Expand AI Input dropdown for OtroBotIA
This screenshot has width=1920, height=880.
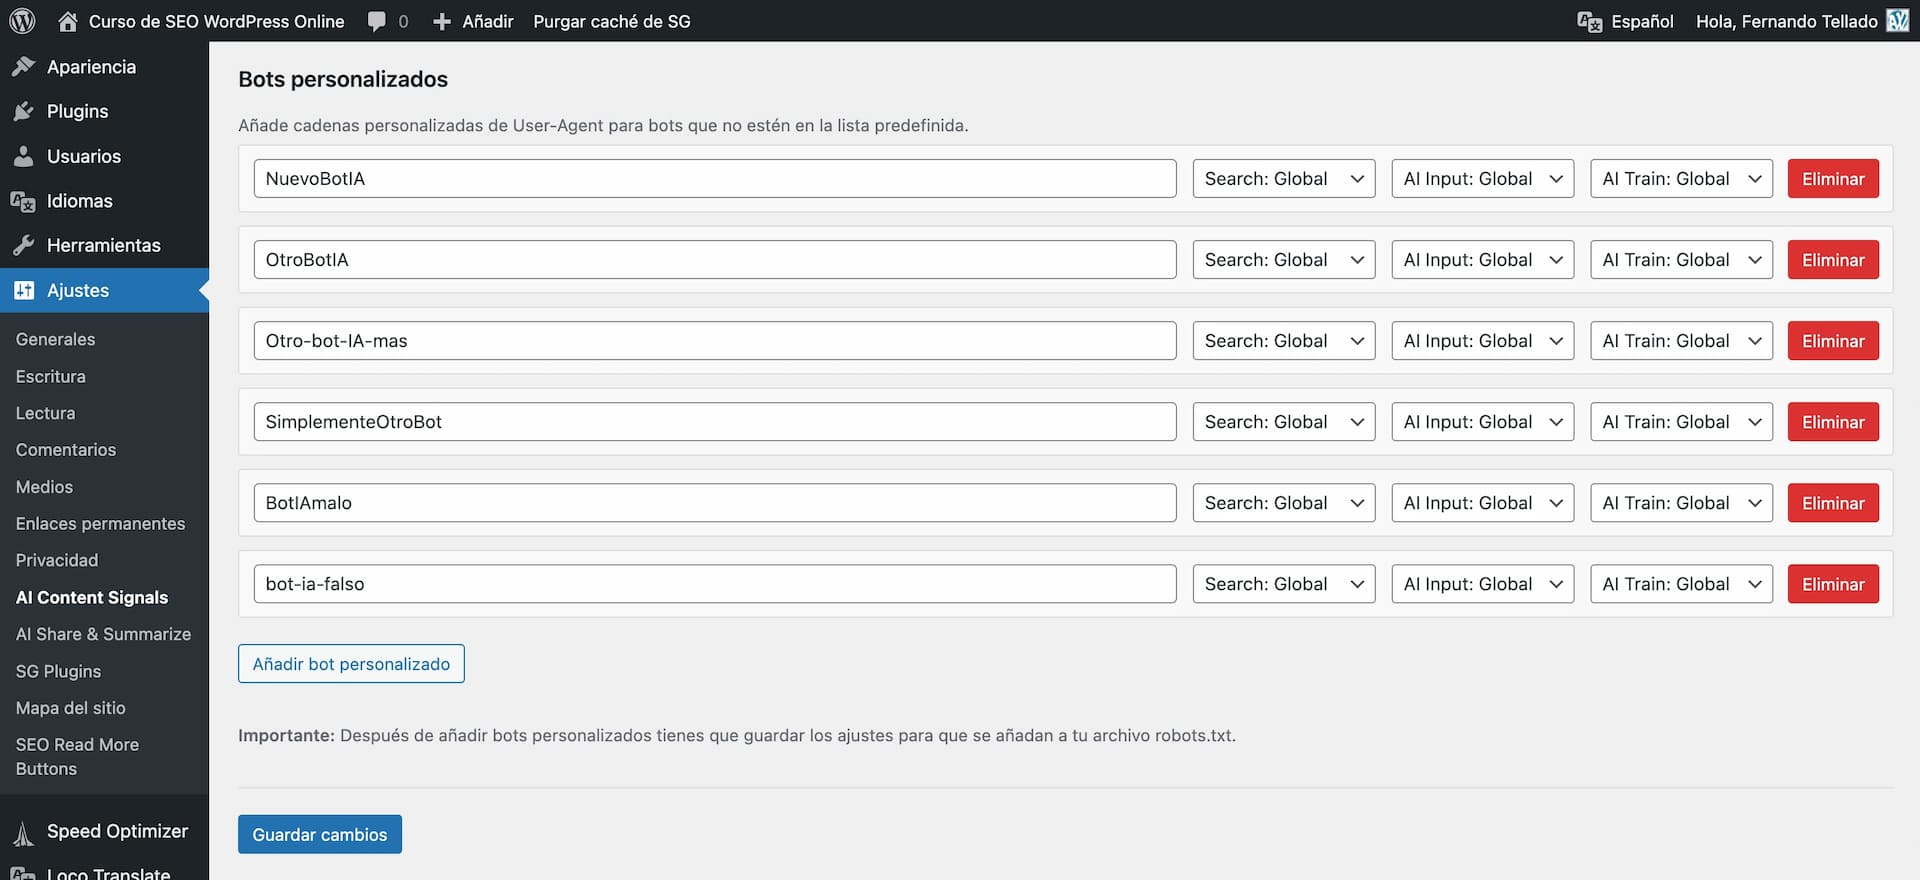click(x=1482, y=260)
